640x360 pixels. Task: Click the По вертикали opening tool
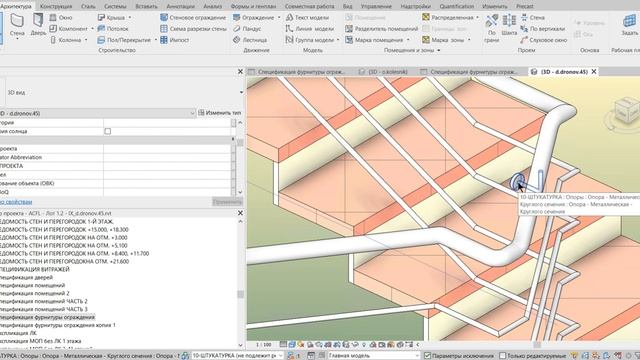point(542,29)
